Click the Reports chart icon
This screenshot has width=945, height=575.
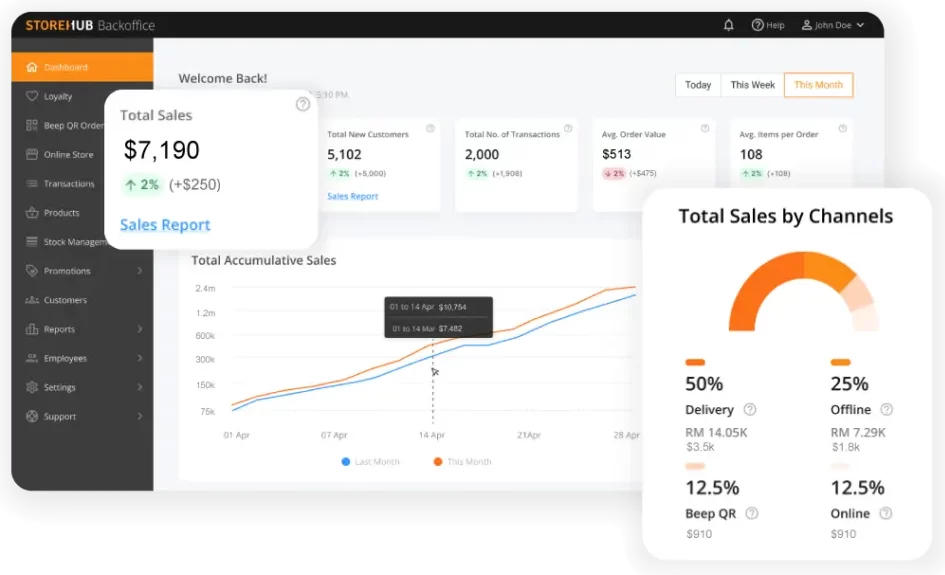(x=32, y=329)
